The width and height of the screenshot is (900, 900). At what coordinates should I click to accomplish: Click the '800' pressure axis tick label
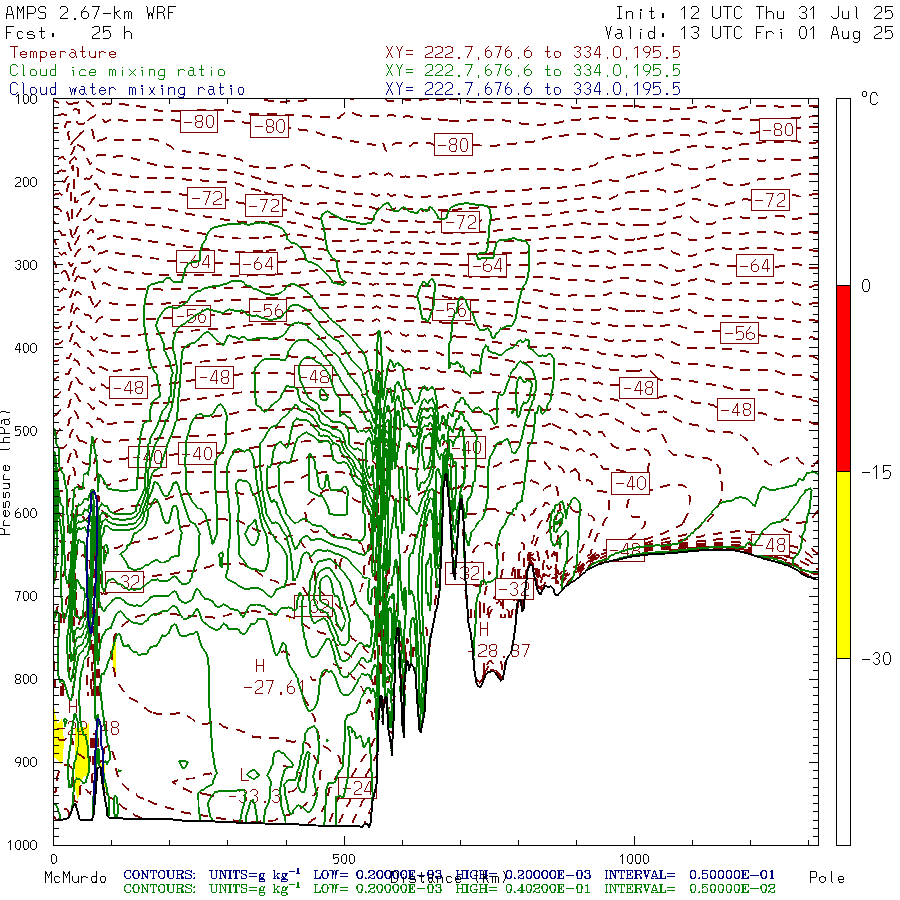[26, 679]
